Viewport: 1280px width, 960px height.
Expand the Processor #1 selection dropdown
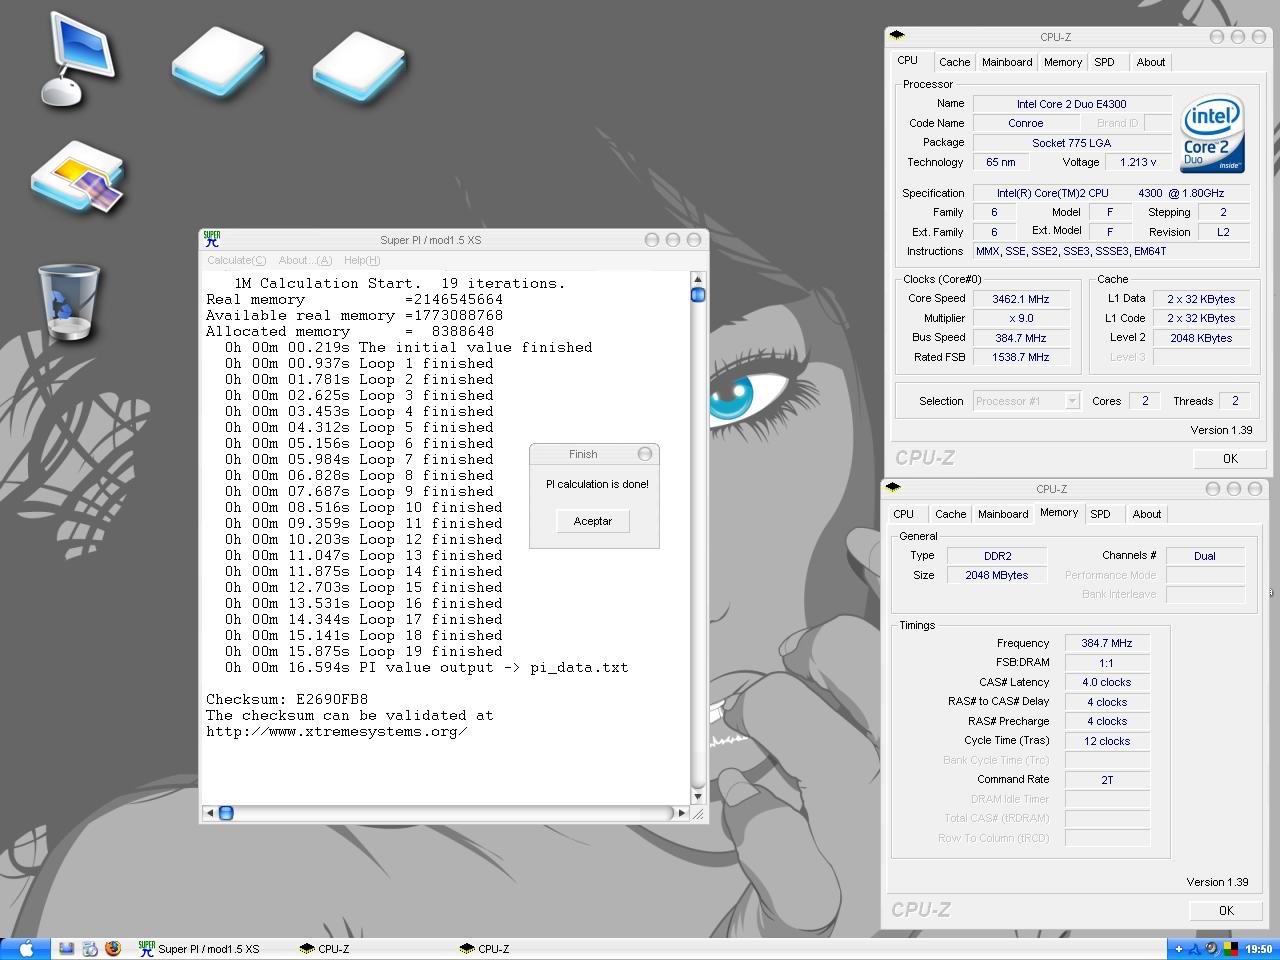point(1072,401)
